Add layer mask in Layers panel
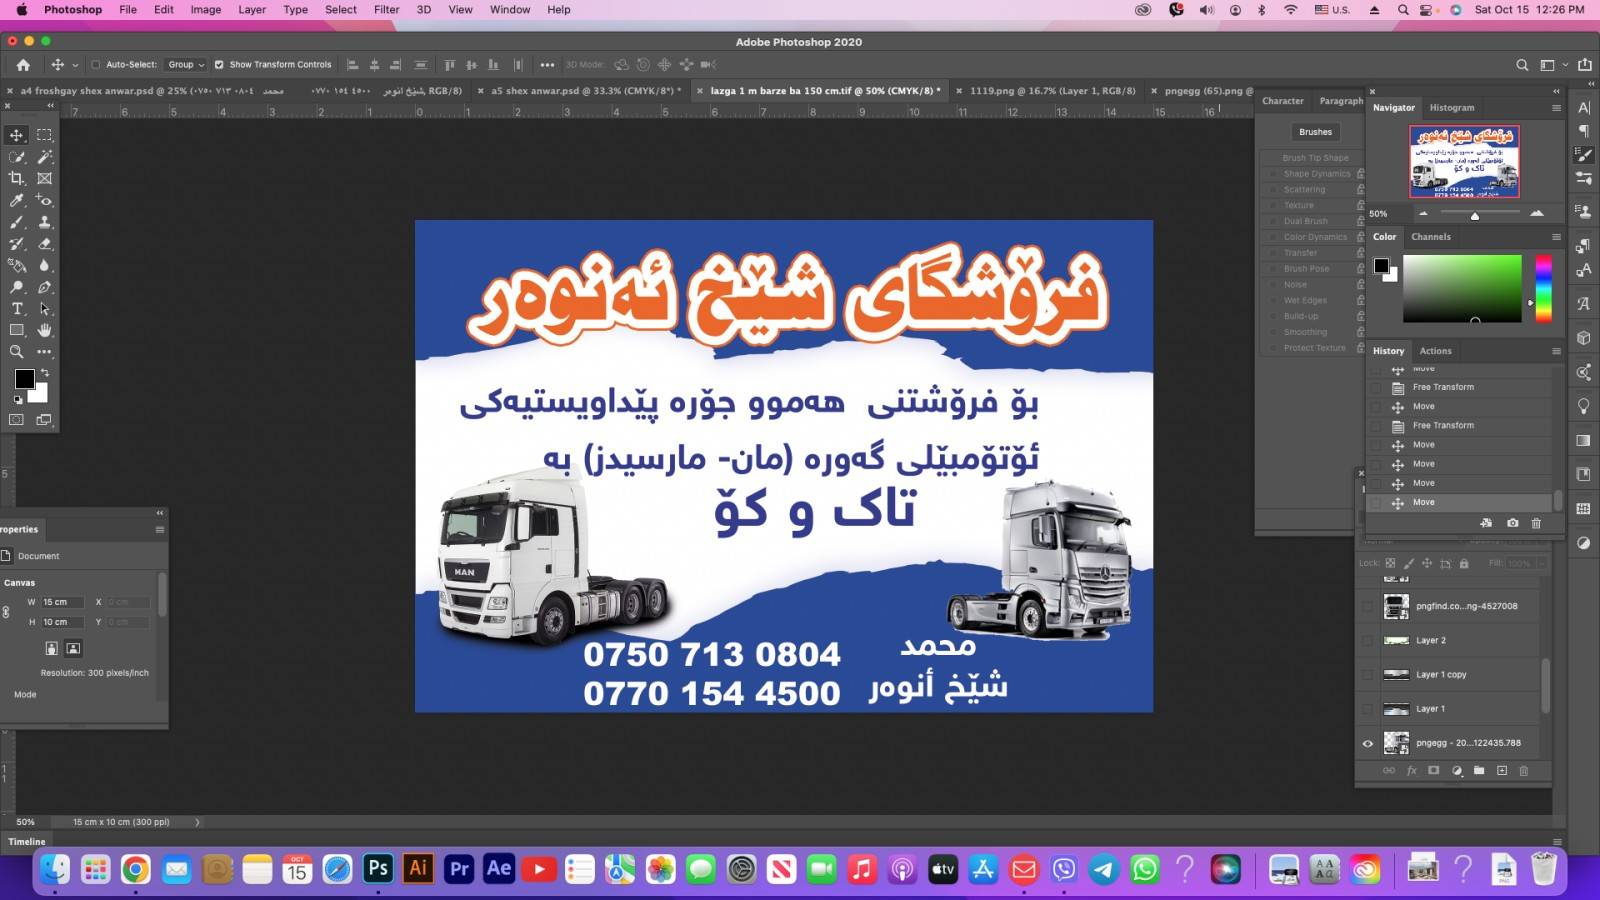 click(1434, 771)
